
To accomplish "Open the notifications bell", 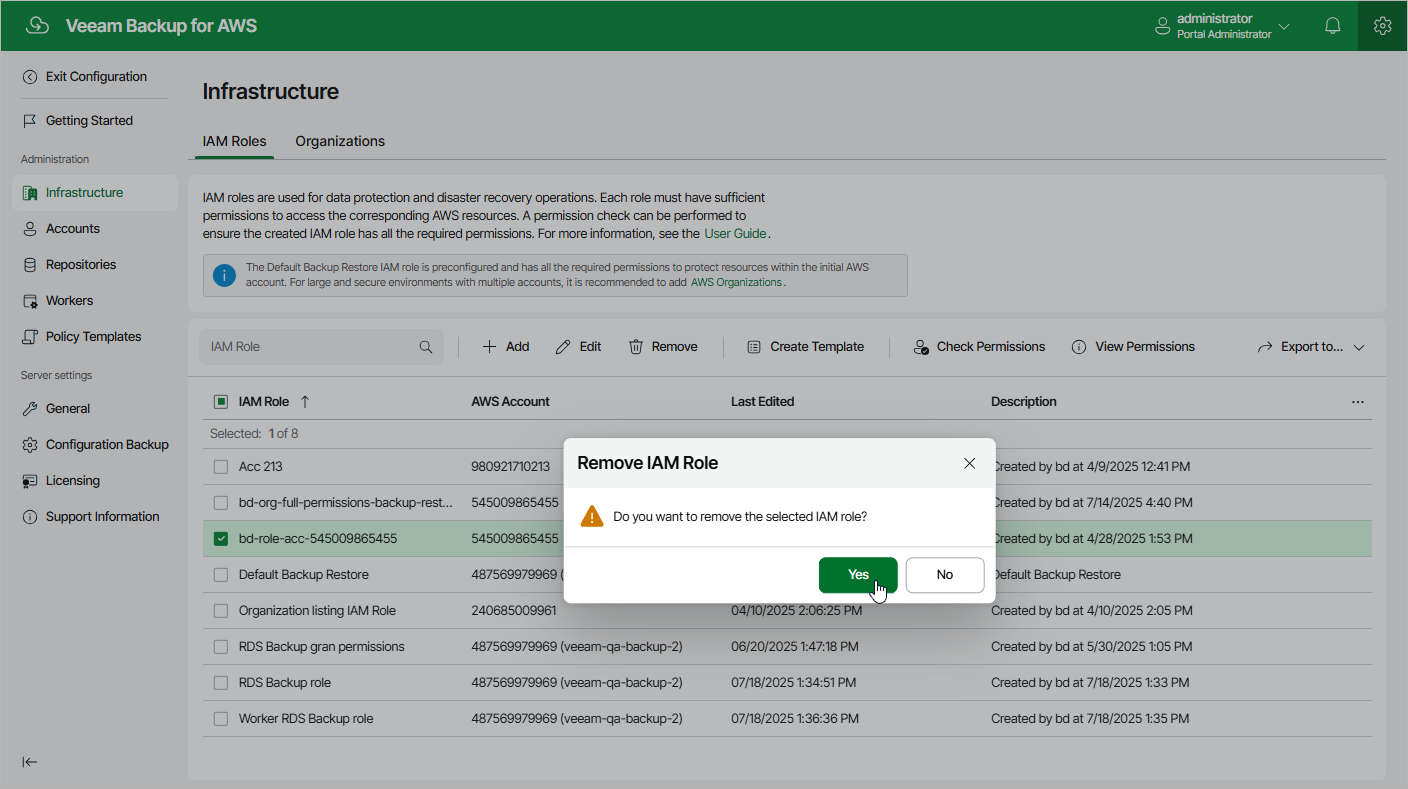I will coord(1332,26).
